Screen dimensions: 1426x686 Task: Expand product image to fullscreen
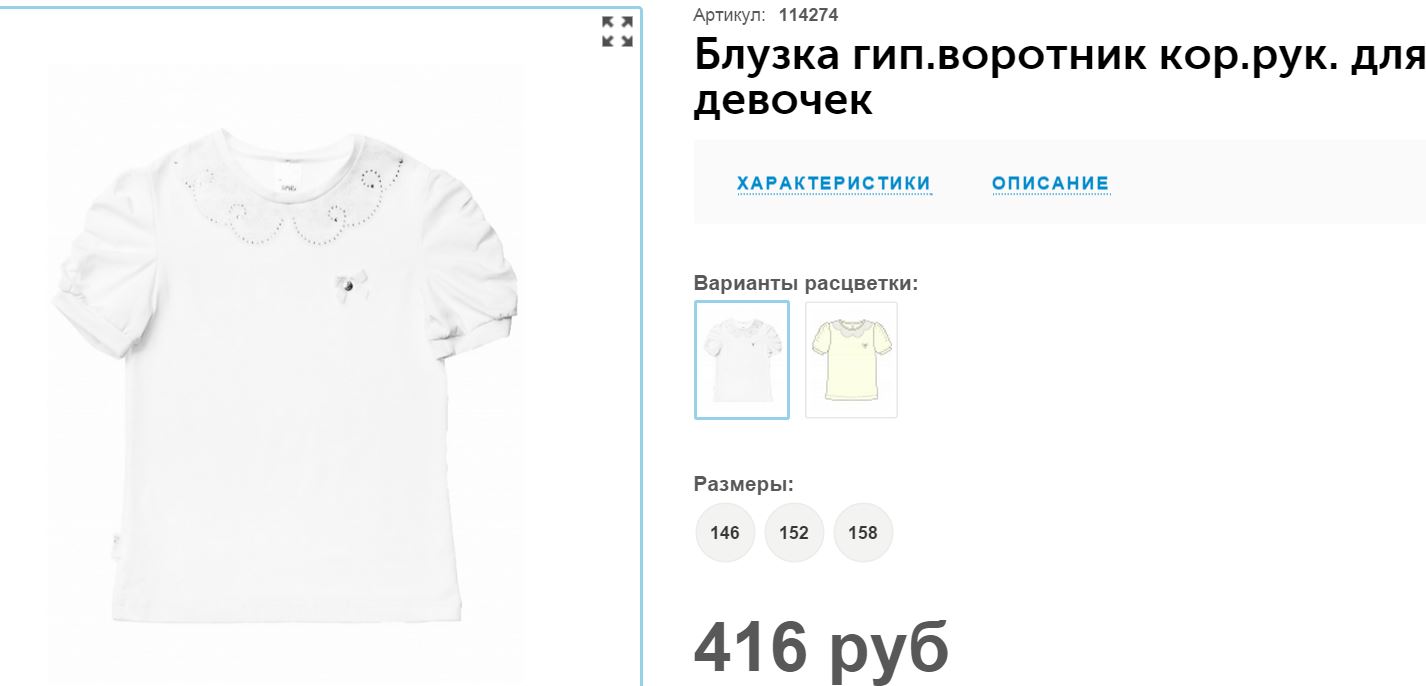tap(617, 31)
